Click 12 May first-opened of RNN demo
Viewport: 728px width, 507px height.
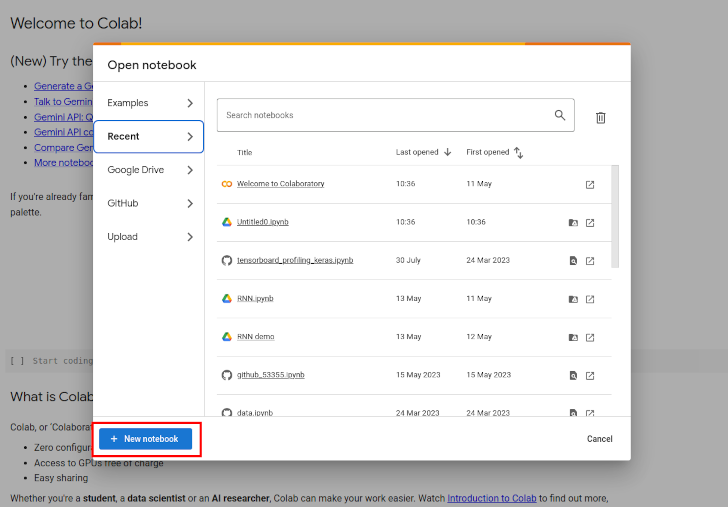(479, 337)
